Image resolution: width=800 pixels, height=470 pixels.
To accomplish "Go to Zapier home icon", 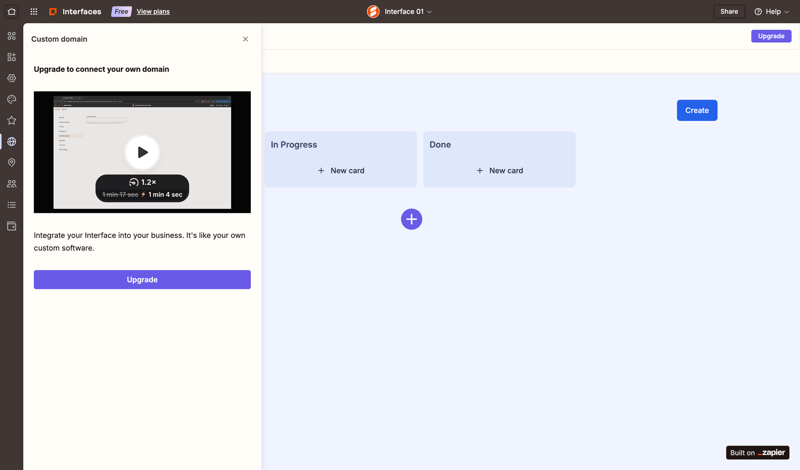I will pyautogui.click(x=11, y=11).
